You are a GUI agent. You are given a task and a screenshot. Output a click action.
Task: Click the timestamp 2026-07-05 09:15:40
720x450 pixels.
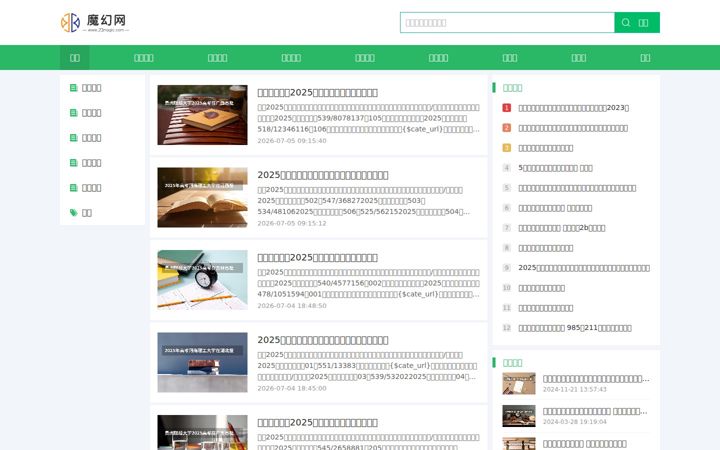tap(292, 141)
